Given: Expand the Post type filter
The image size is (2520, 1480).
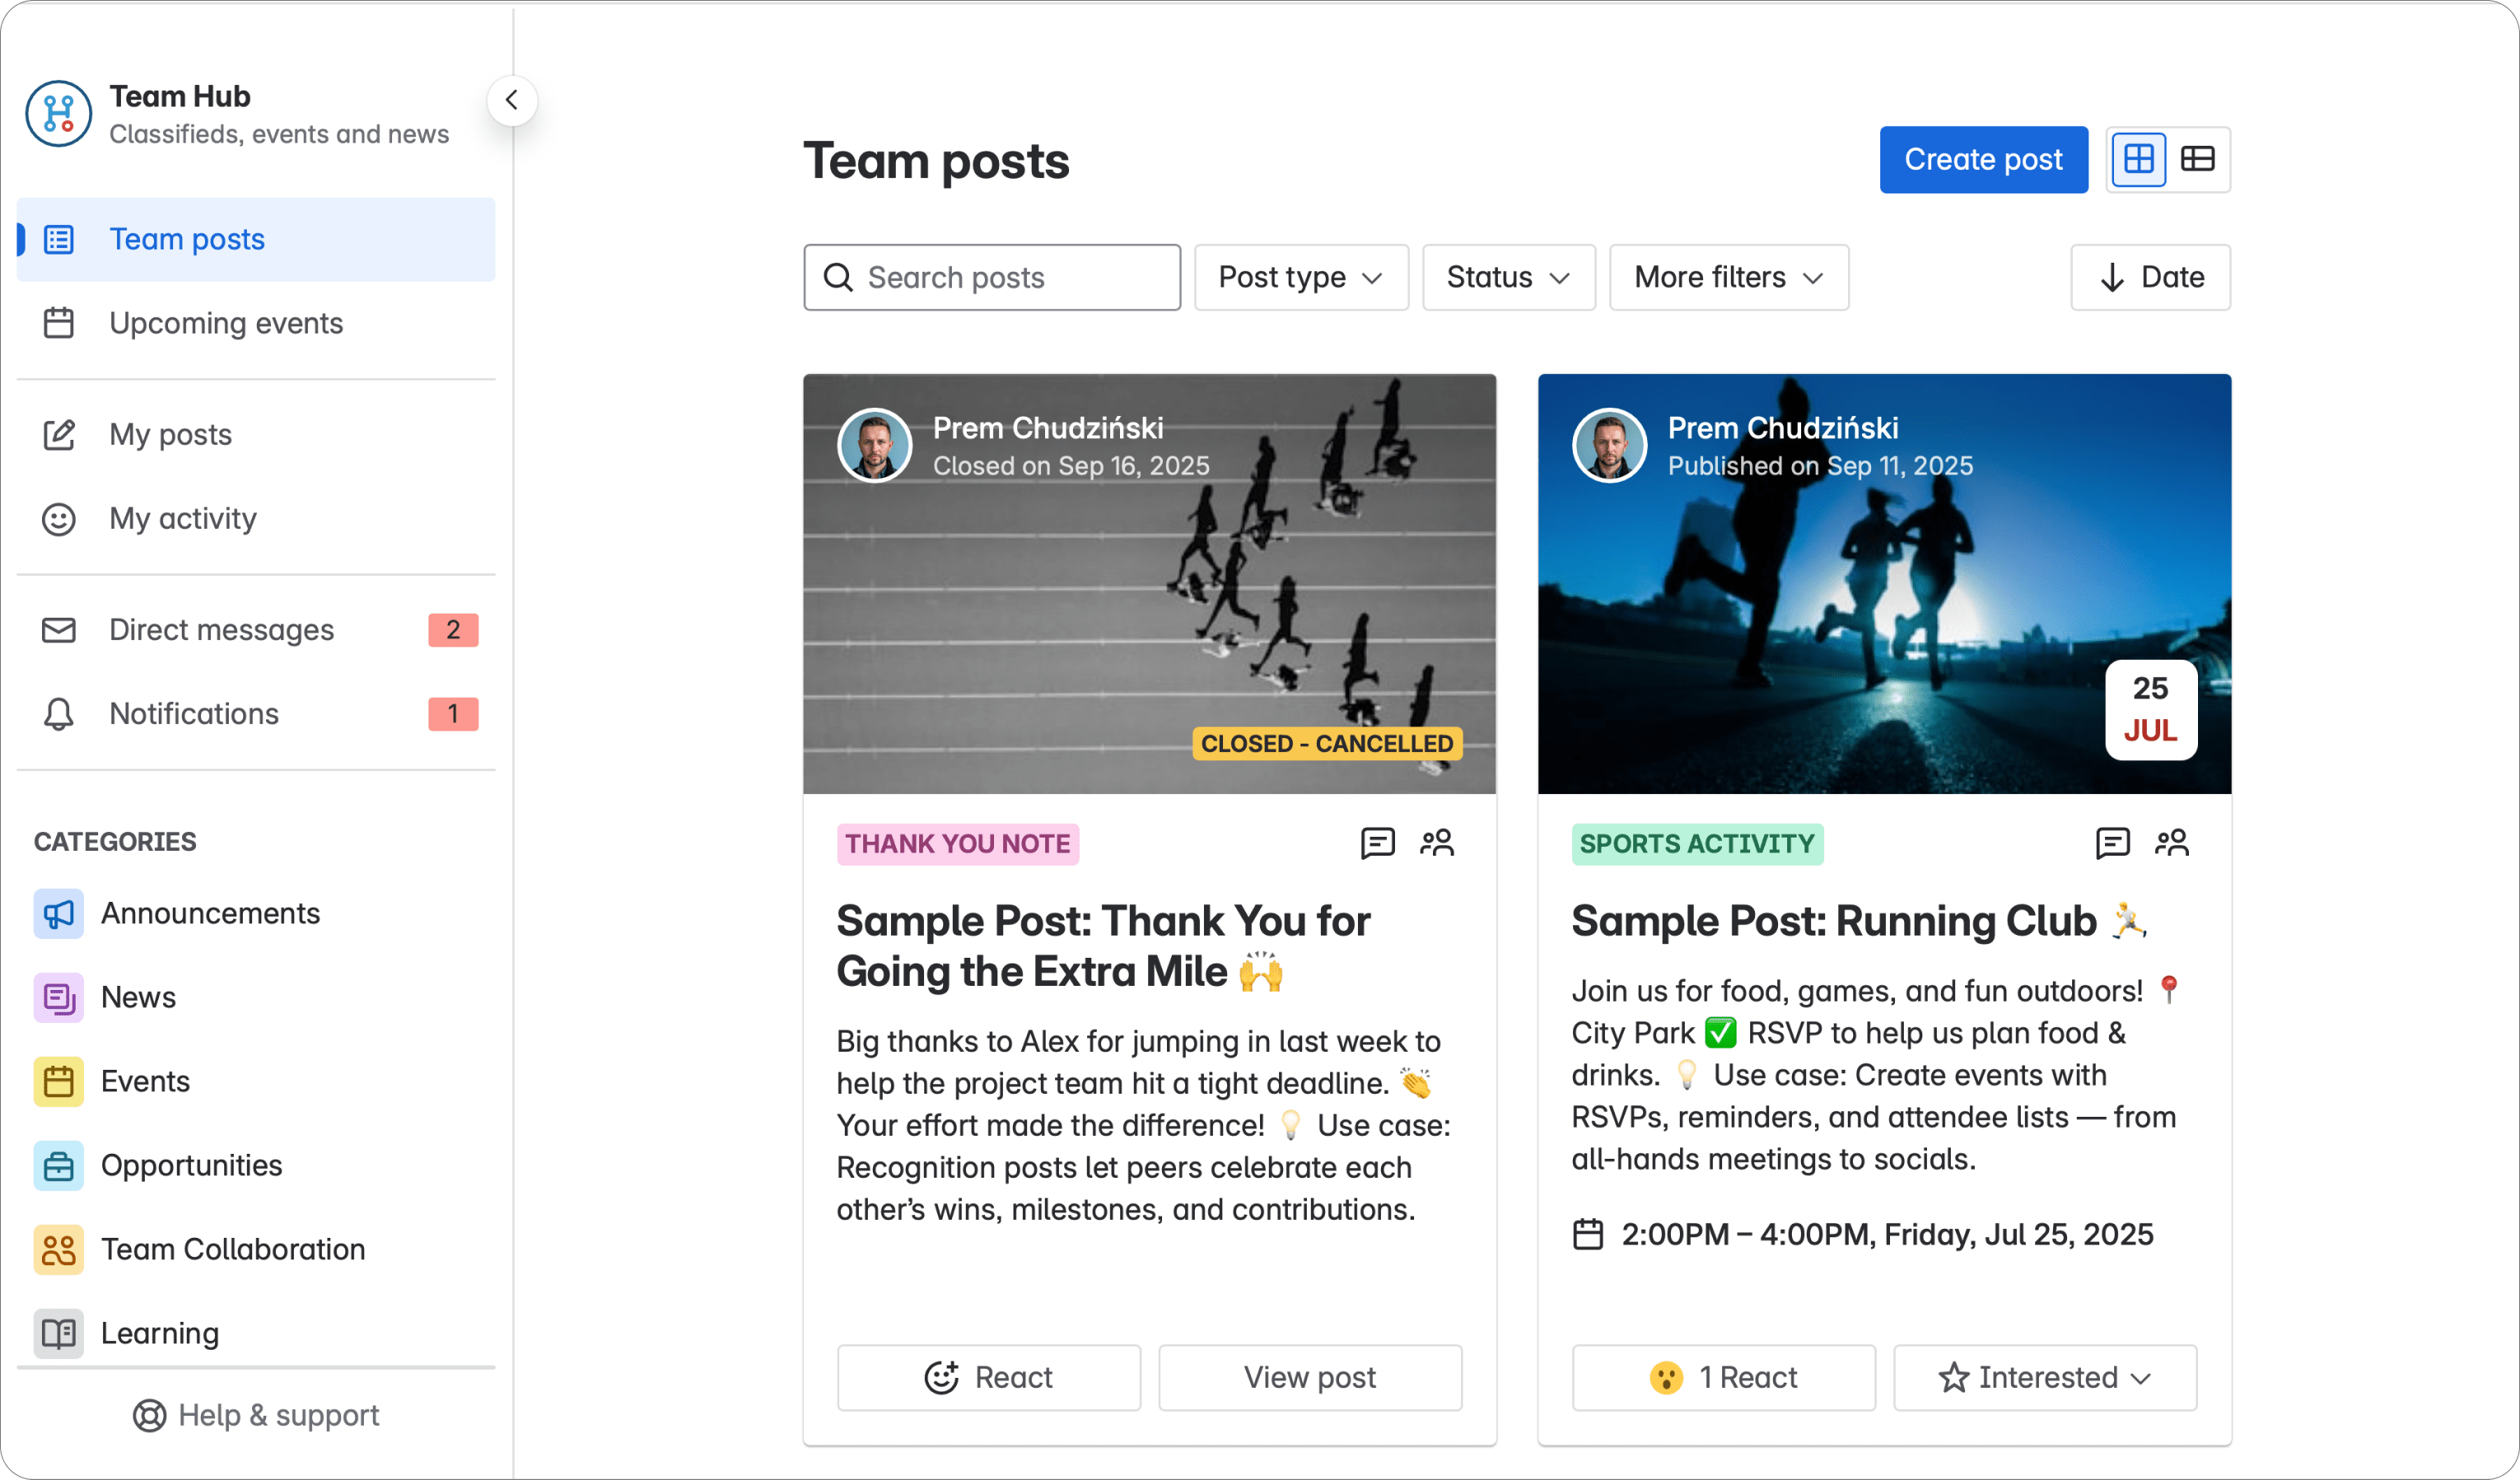Looking at the screenshot, I should pyautogui.click(x=1300, y=277).
